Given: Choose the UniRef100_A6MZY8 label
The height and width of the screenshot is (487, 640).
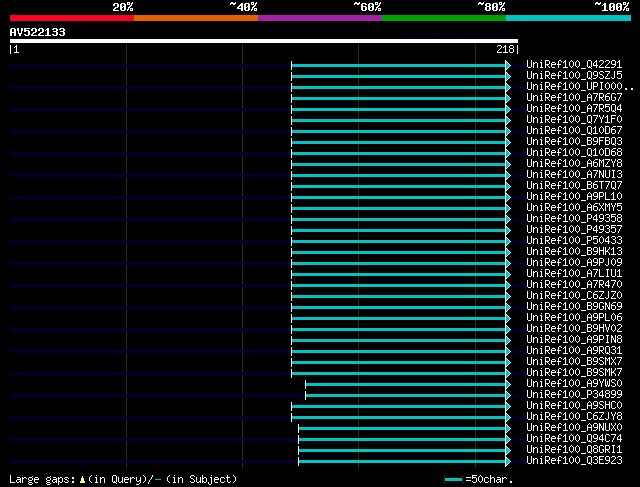Looking at the screenshot, I should click(x=574, y=164).
